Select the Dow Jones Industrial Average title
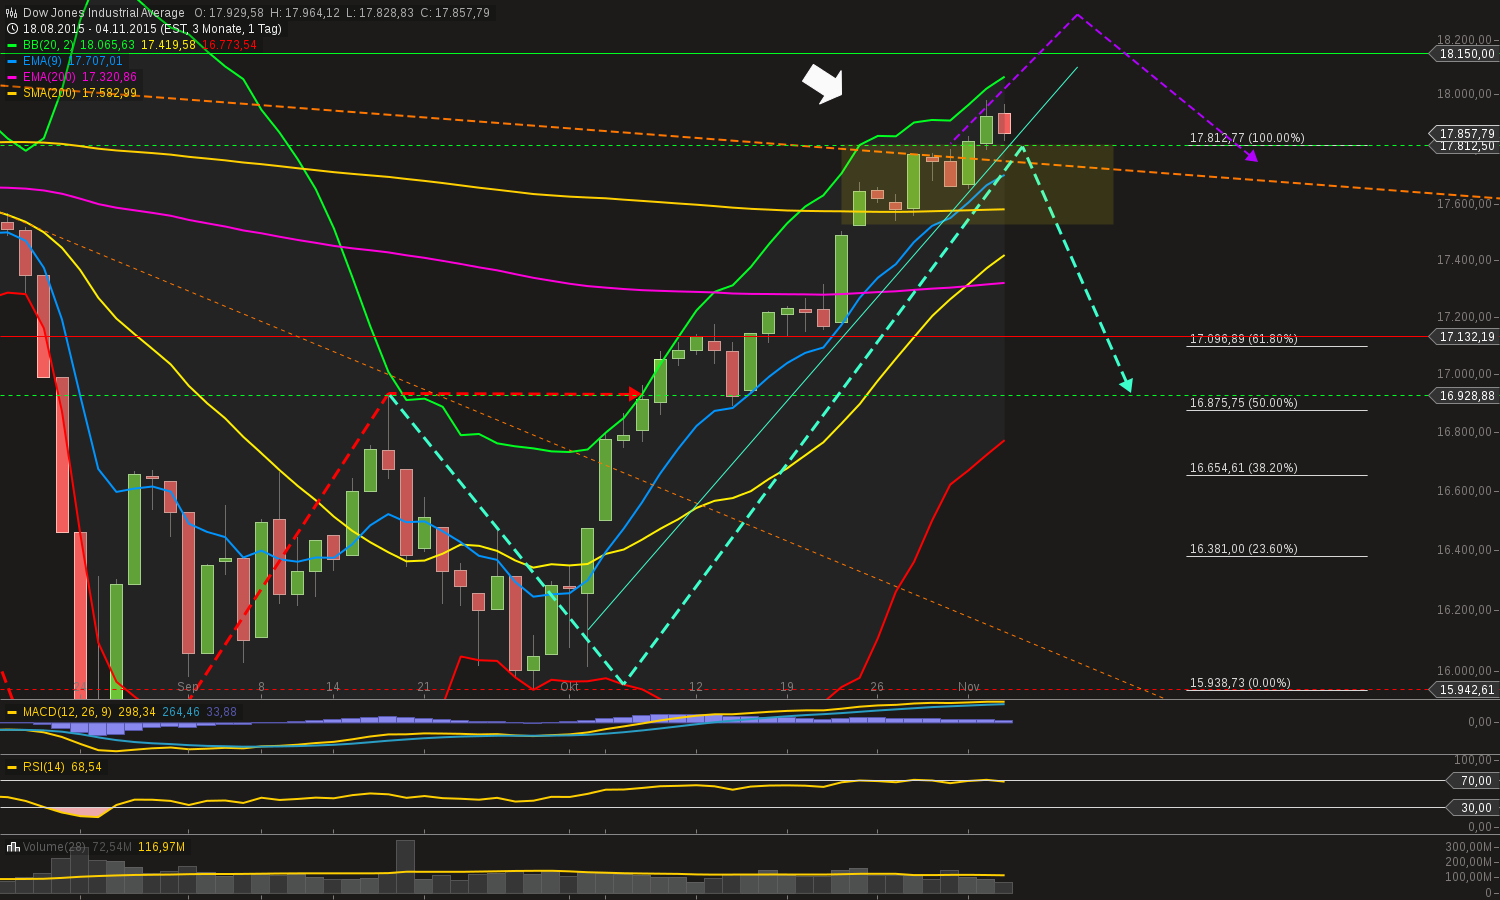Viewport: 1500px width, 900px height. [x=104, y=13]
